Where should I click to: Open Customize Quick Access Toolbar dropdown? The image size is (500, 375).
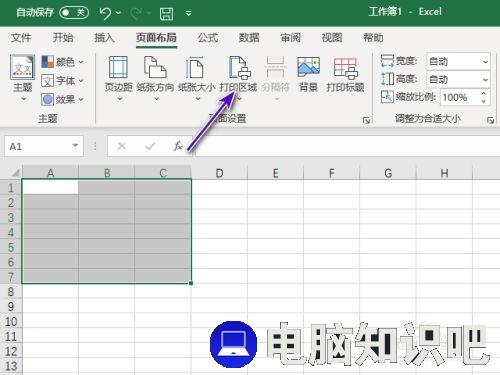(x=189, y=14)
